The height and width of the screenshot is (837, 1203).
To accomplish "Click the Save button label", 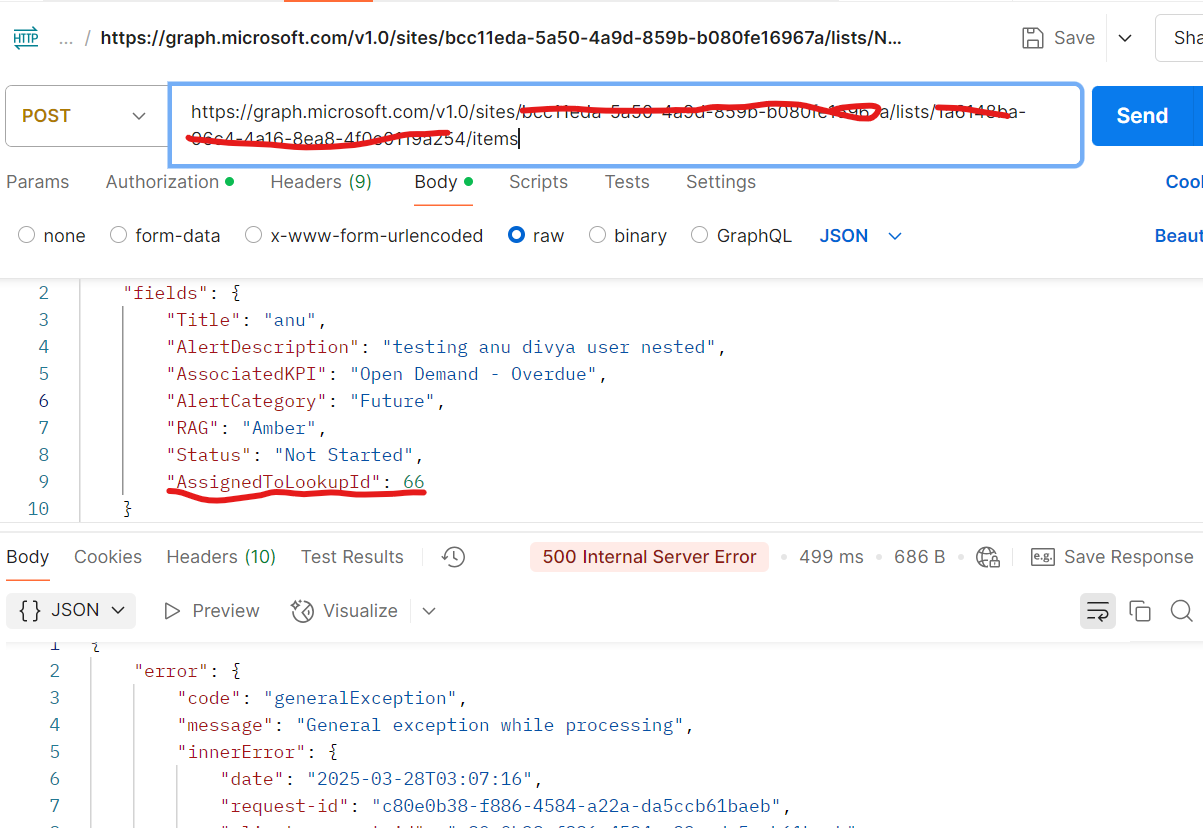I will [1074, 38].
